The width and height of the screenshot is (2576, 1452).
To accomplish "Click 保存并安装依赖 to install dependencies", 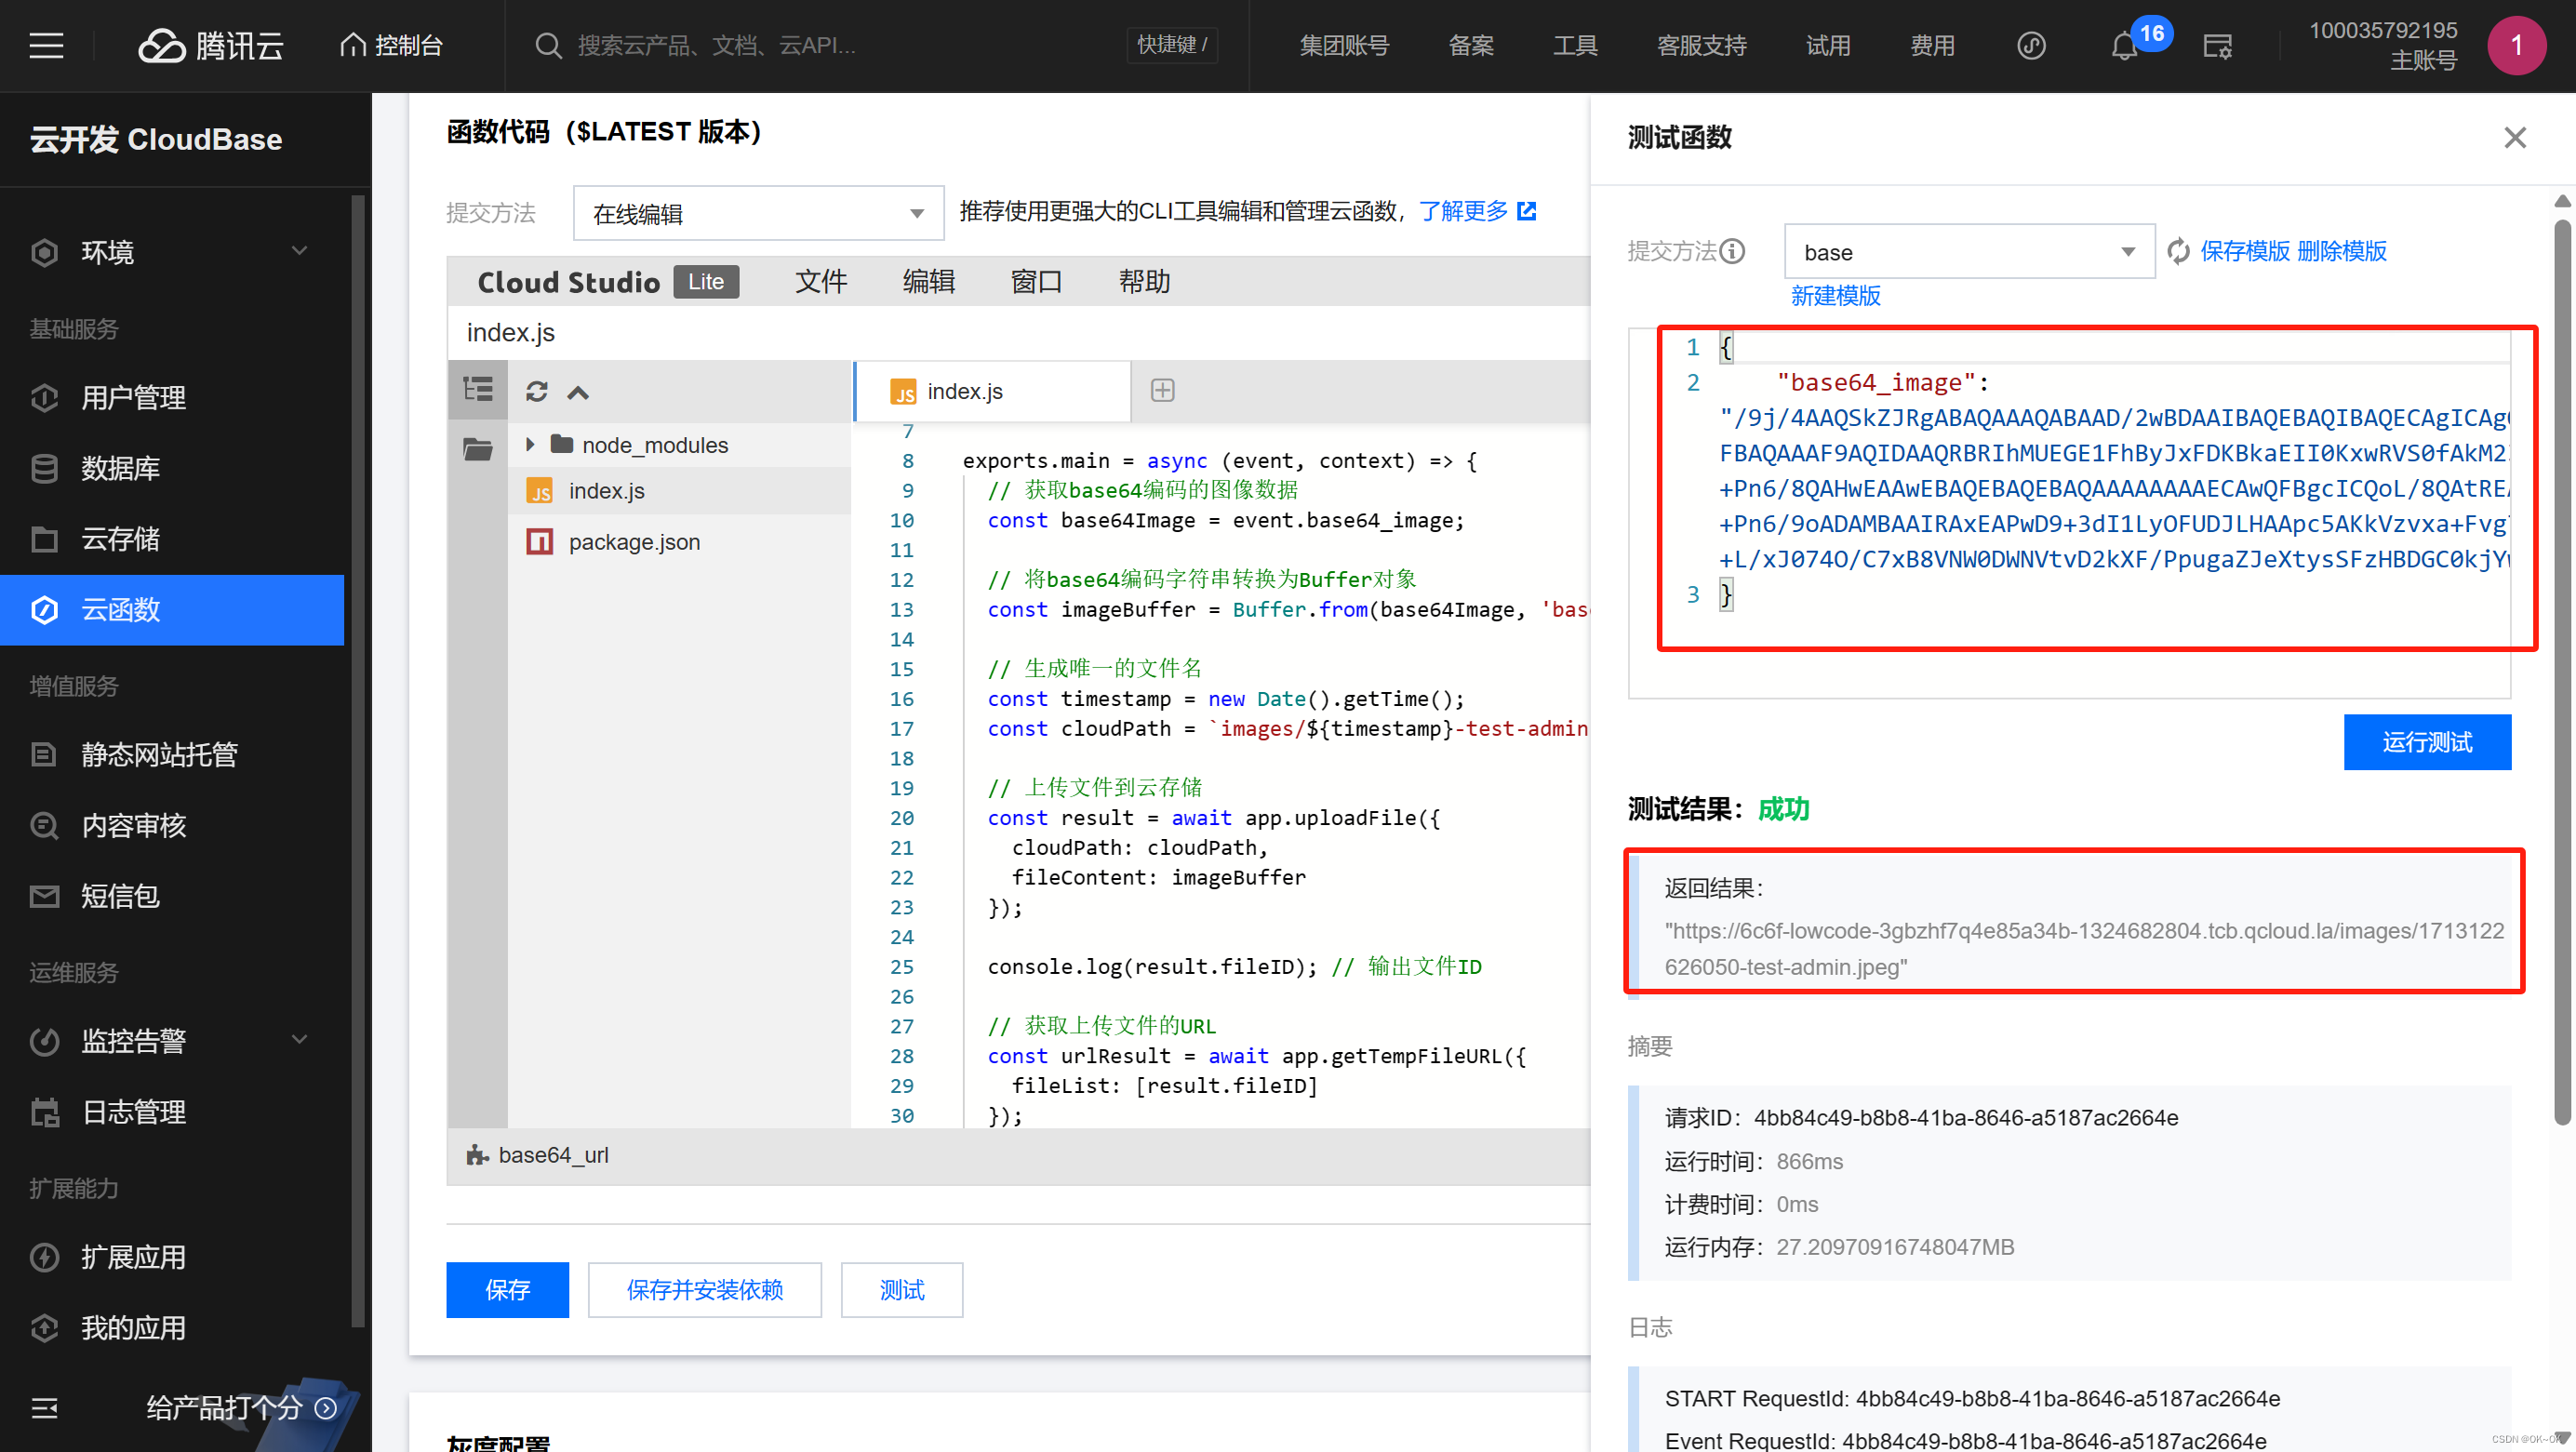I will tap(704, 1290).
